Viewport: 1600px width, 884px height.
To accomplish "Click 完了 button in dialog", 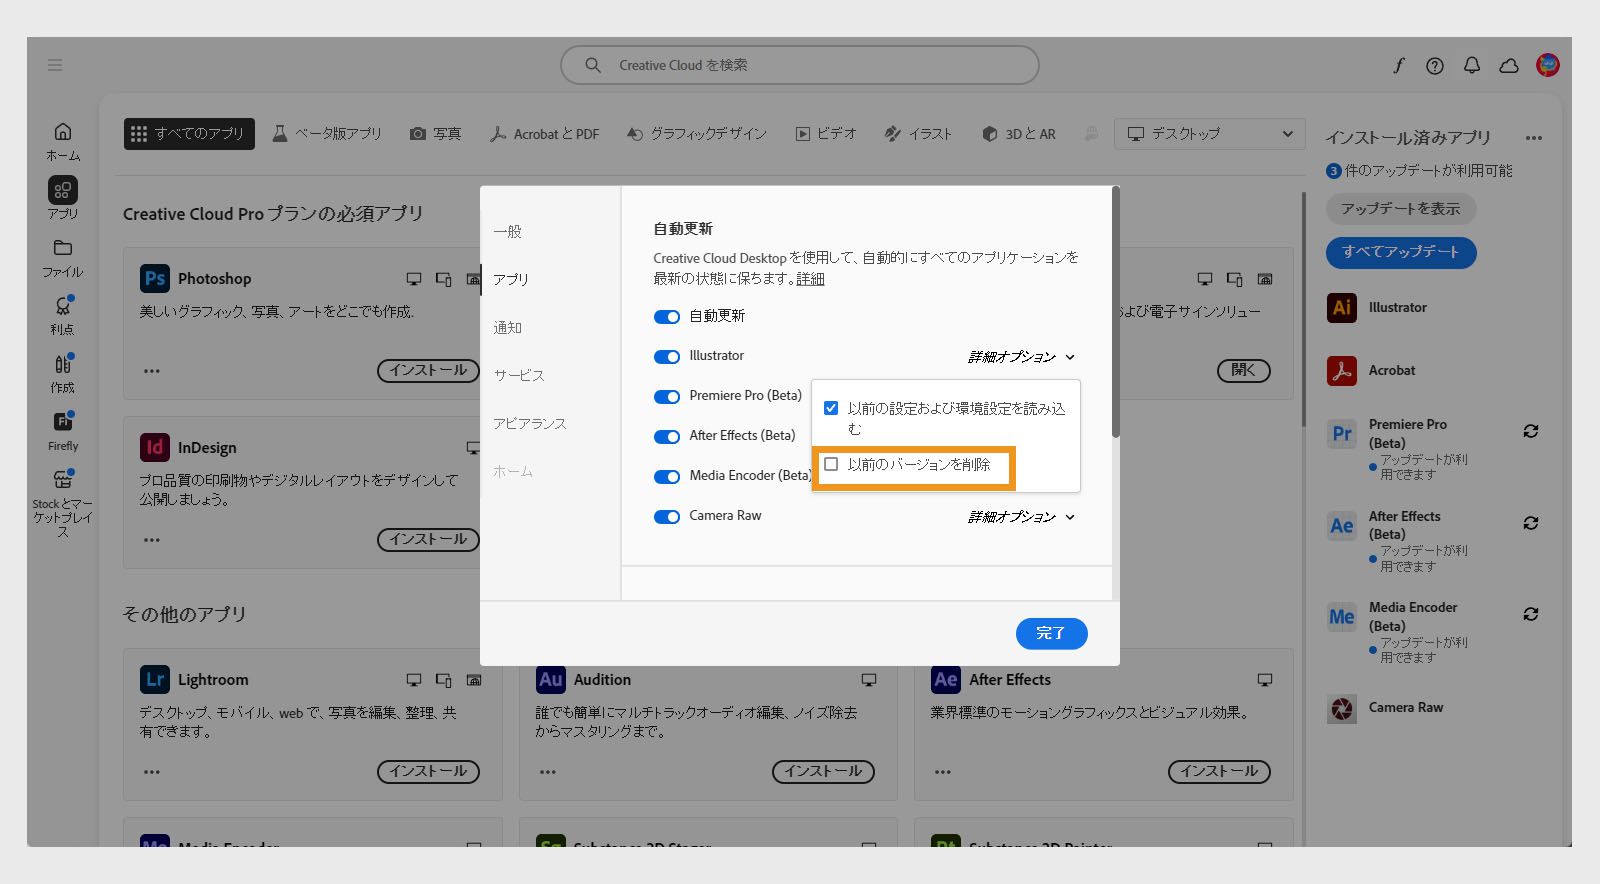I will pyautogui.click(x=1051, y=633).
